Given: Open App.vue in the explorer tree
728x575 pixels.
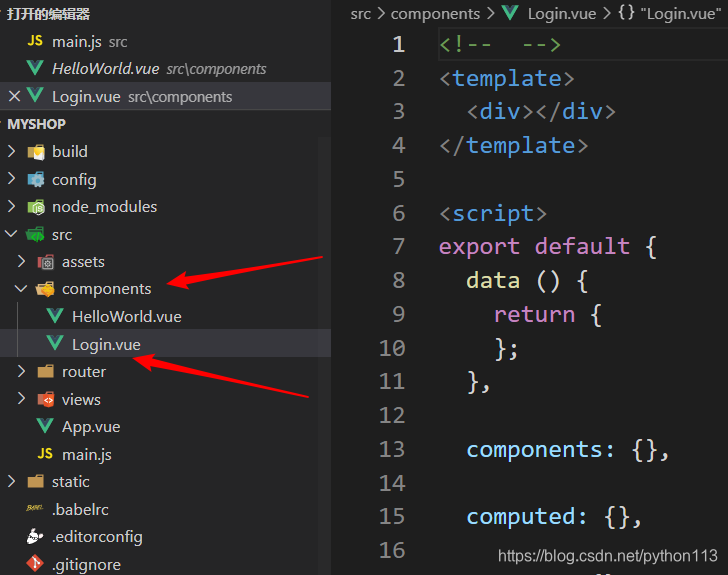Looking at the screenshot, I should pos(165,426).
